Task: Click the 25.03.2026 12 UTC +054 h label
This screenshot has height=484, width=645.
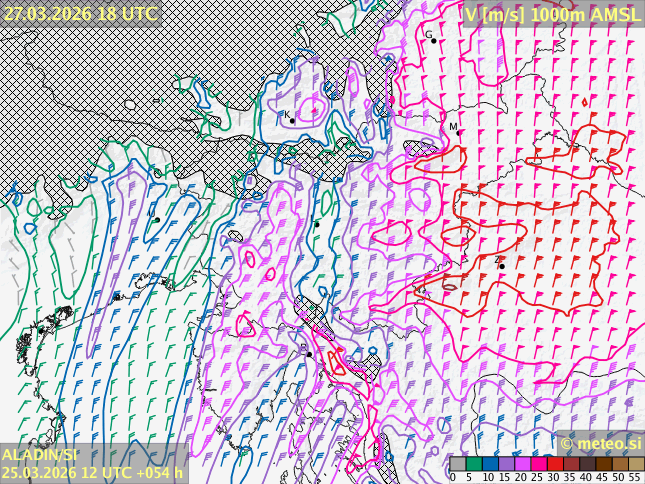Action: point(92,473)
